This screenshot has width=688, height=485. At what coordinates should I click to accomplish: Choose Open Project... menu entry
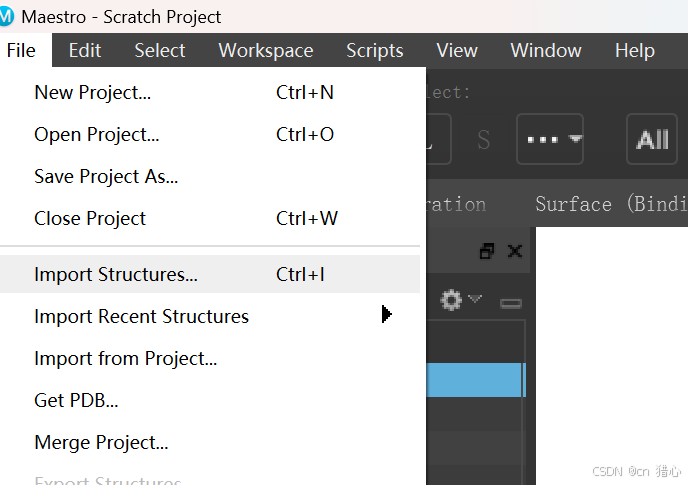pyautogui.click(x=210, y=135)
